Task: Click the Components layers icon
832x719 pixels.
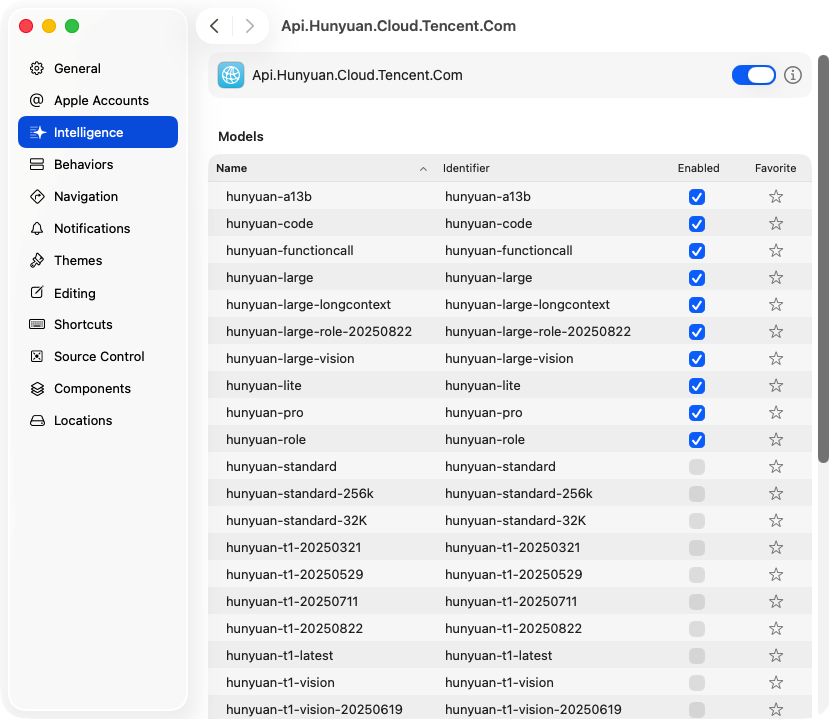Action: point(37,388)
